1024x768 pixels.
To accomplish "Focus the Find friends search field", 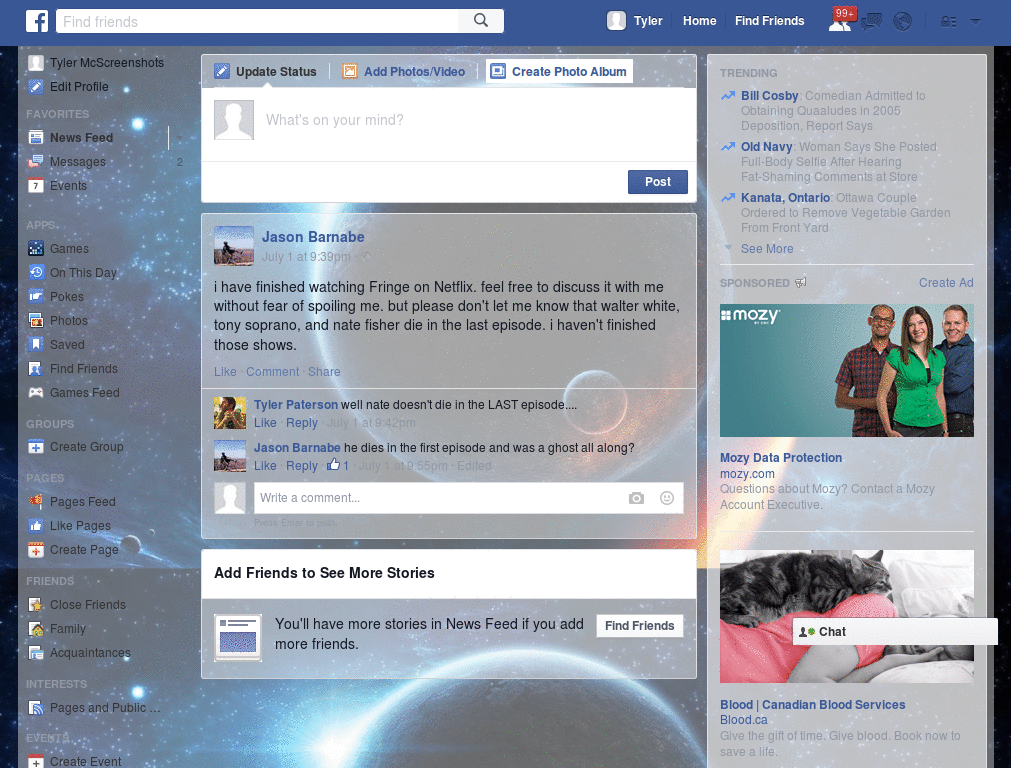I will (257, 21).
